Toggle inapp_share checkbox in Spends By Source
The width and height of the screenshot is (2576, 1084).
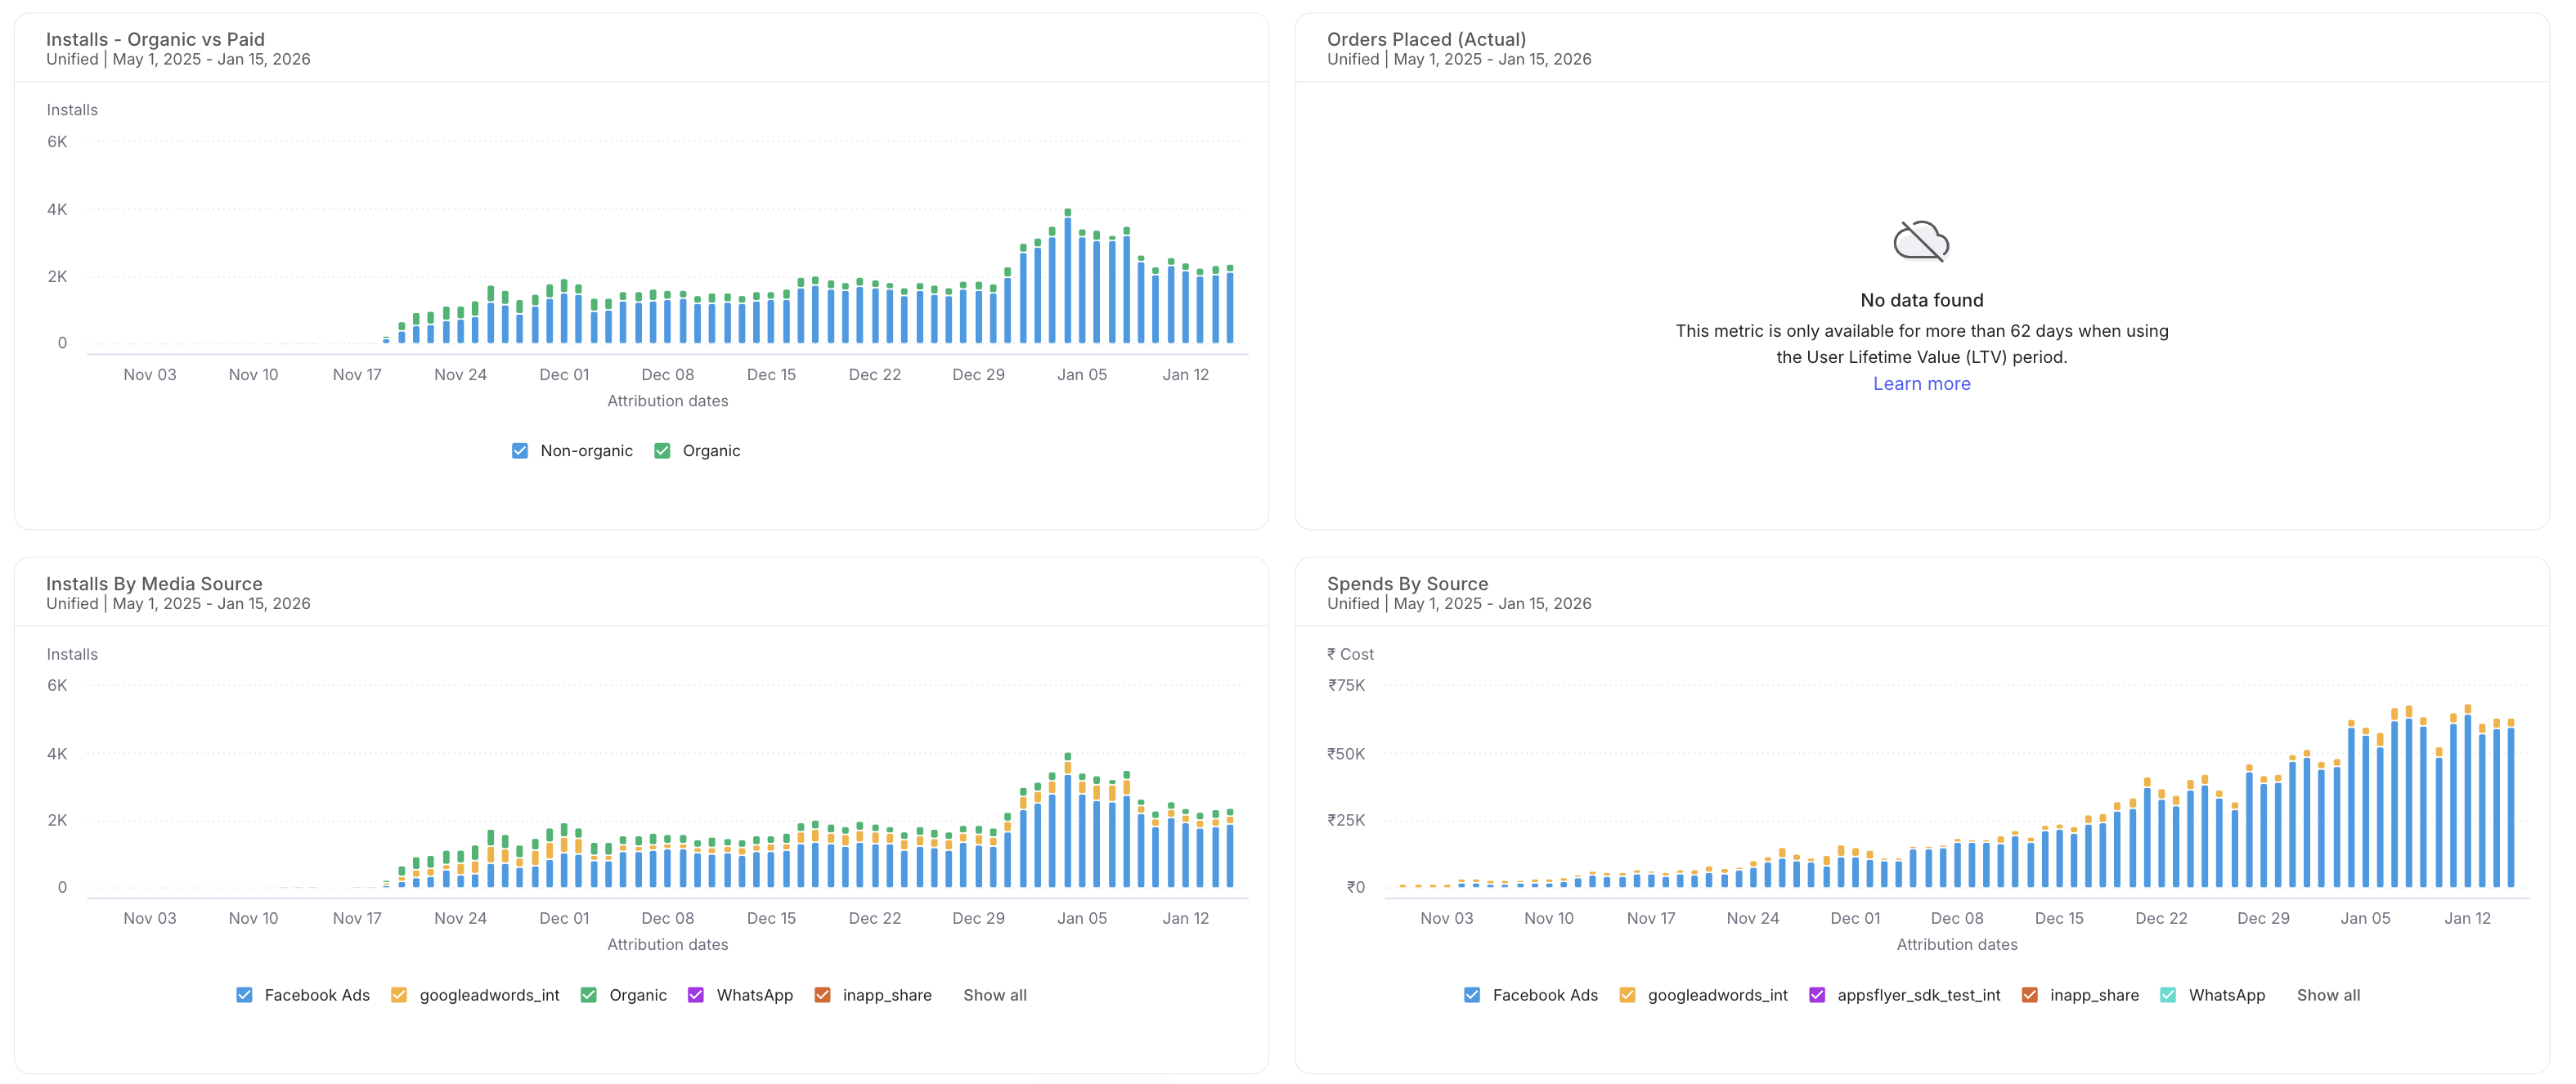pyautogui.click(x=2030, y=995)
